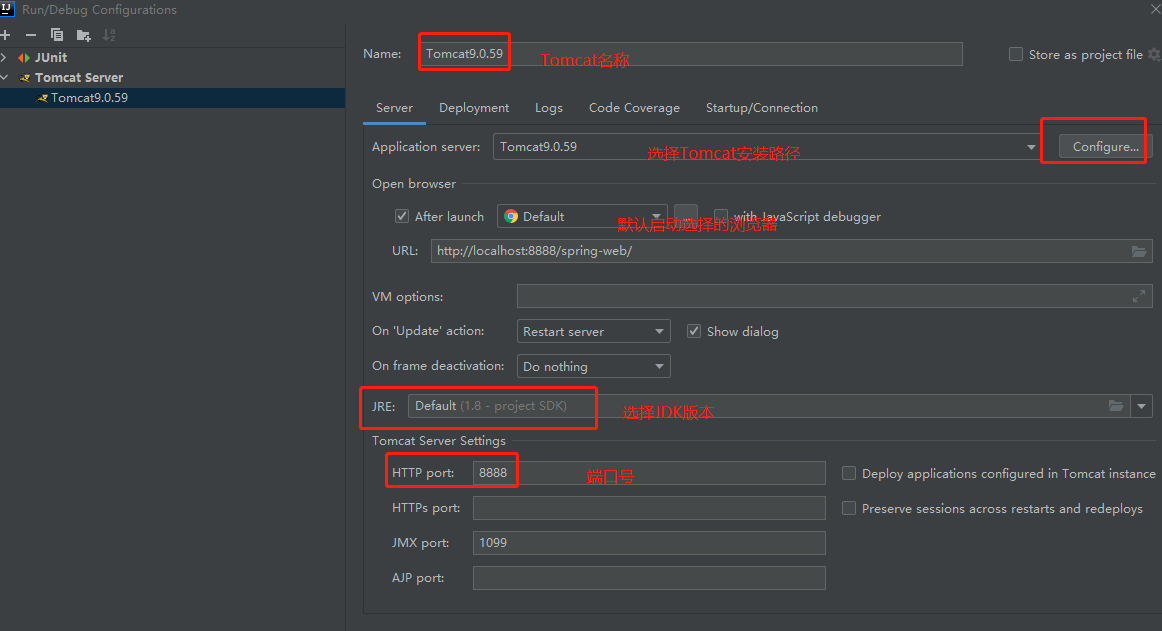
Task: Expand the VM options field
Action: (x=1139, y=297)
